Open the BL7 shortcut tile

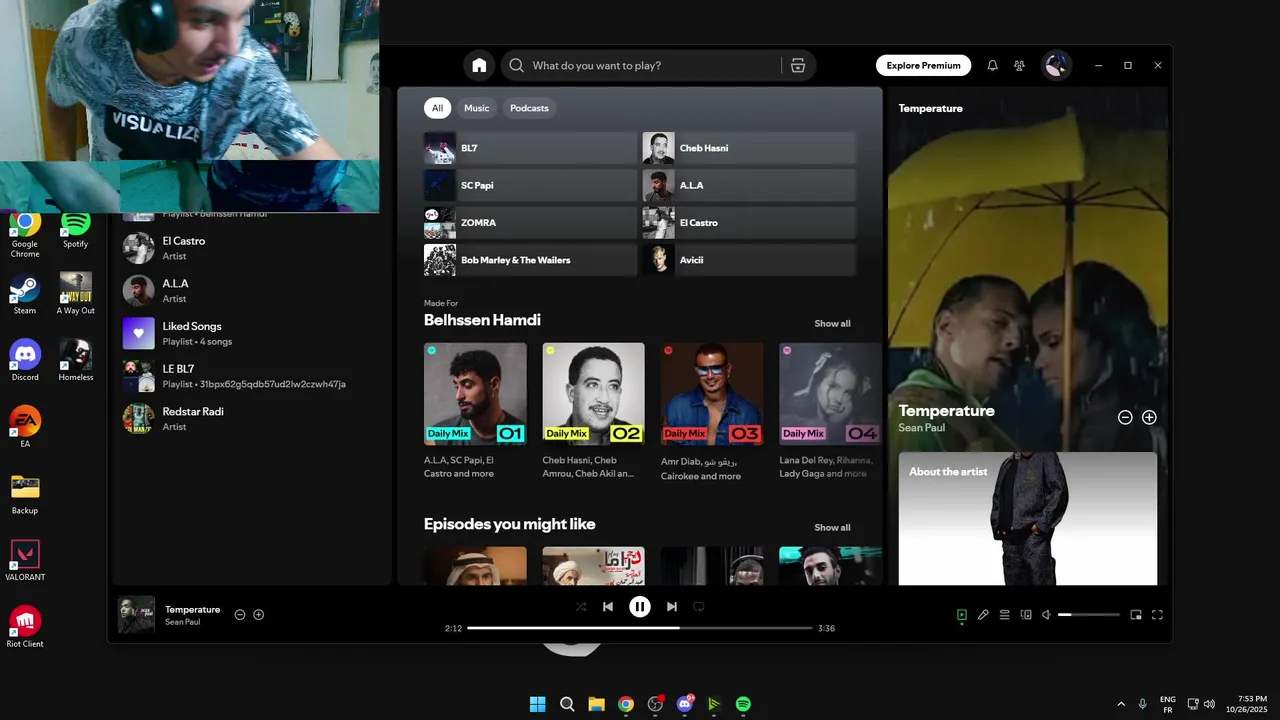(530, 148)
